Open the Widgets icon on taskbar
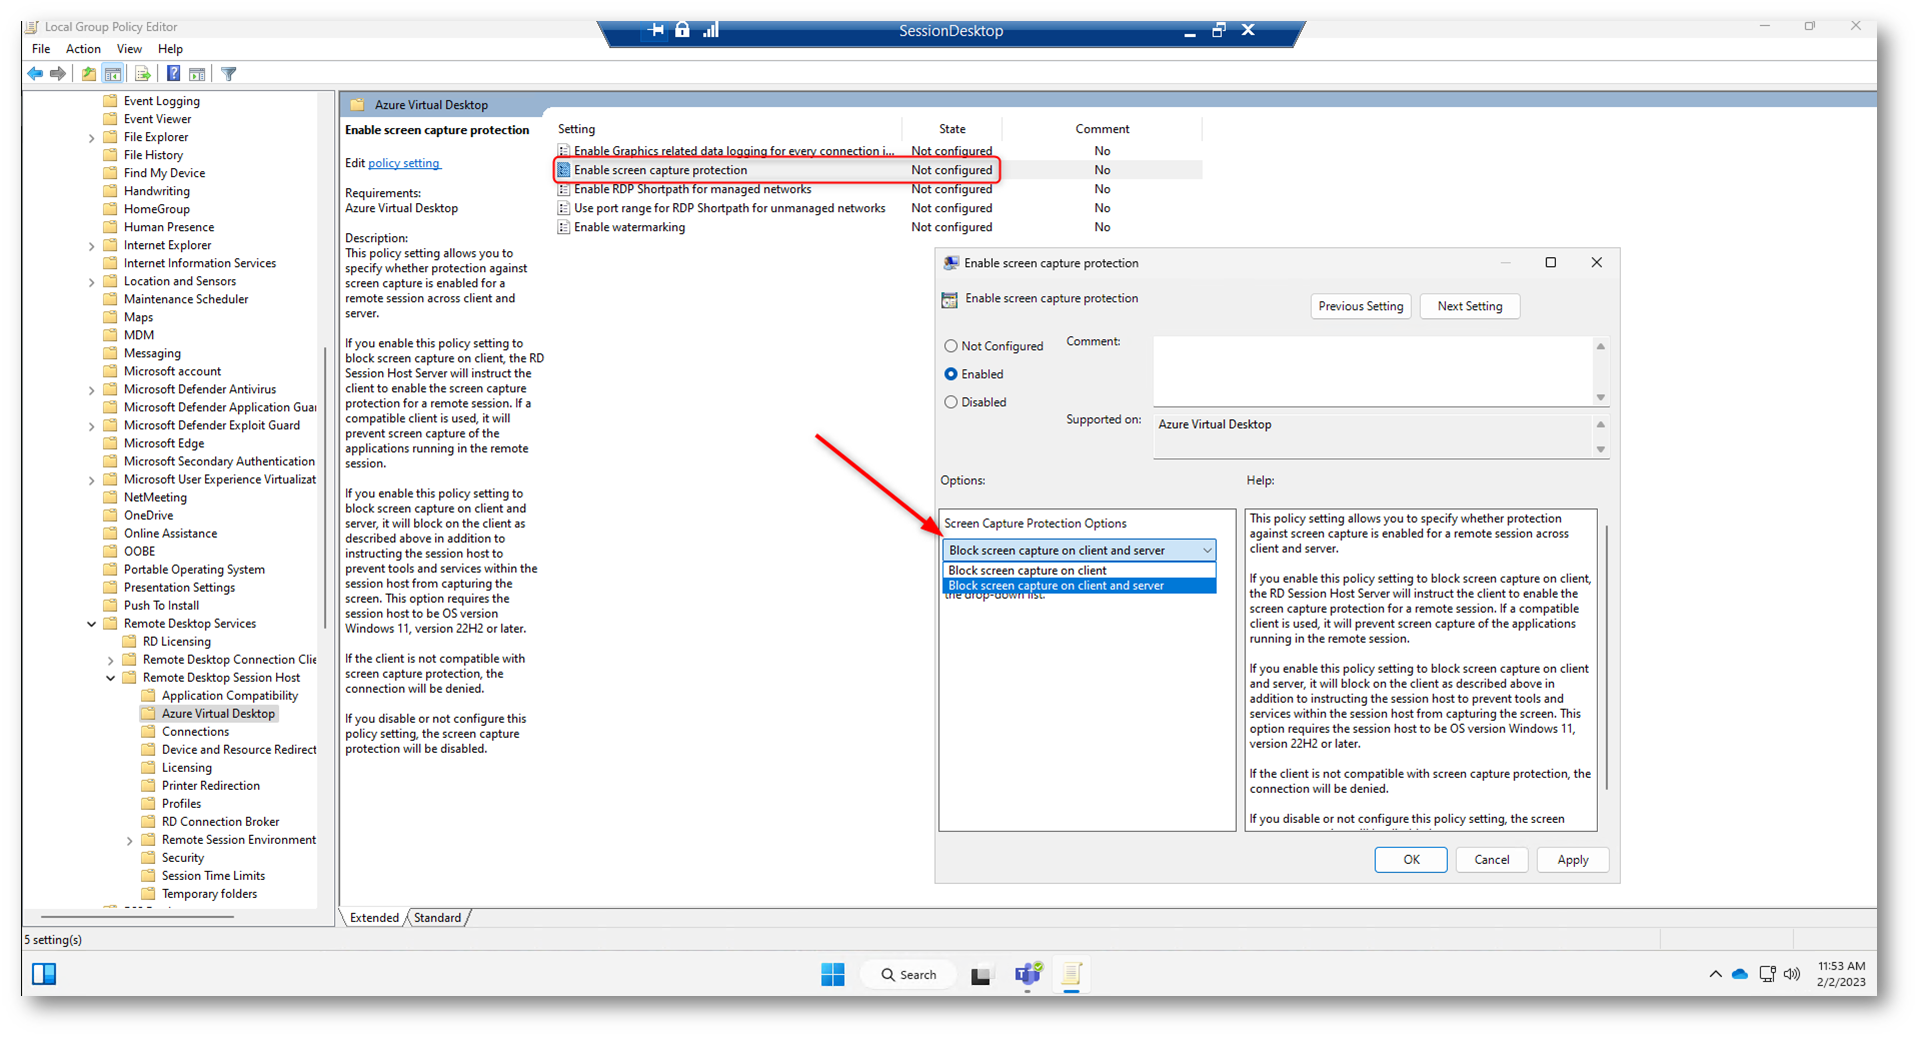Viewport: 1919px width, 1038px height. 44,974
